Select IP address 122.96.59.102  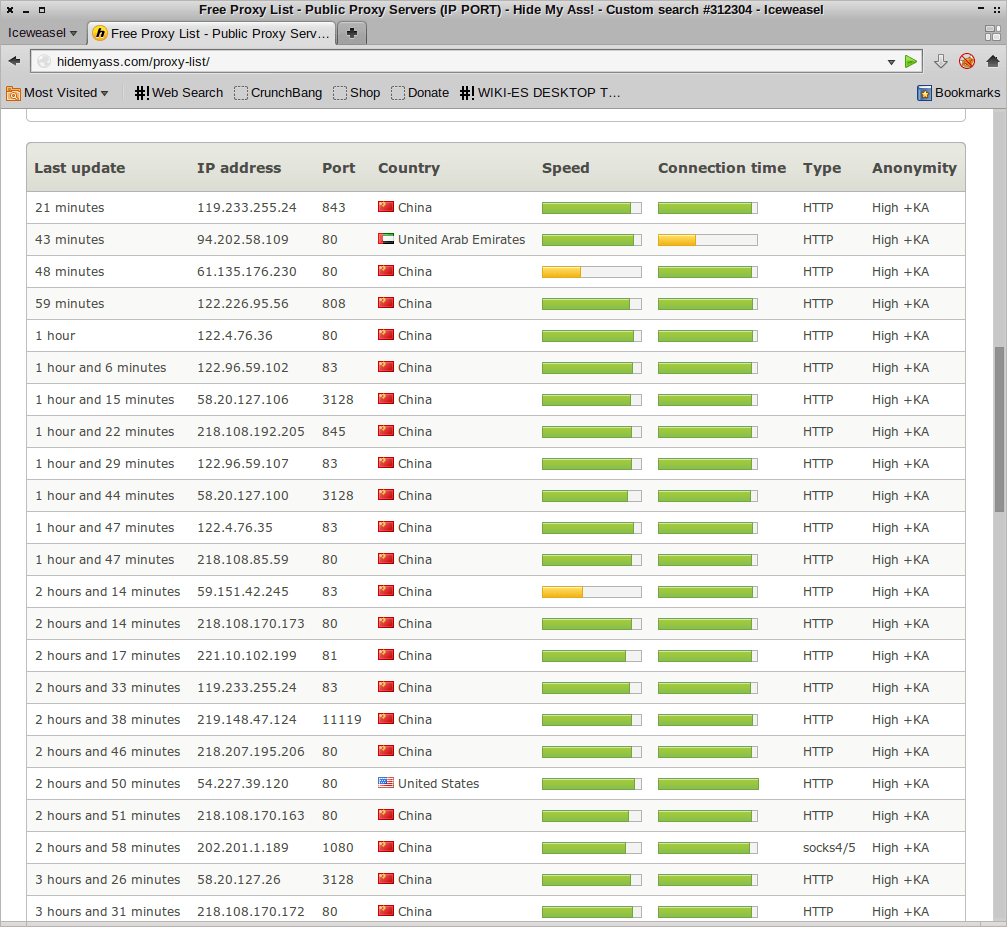tap(243, 367)
